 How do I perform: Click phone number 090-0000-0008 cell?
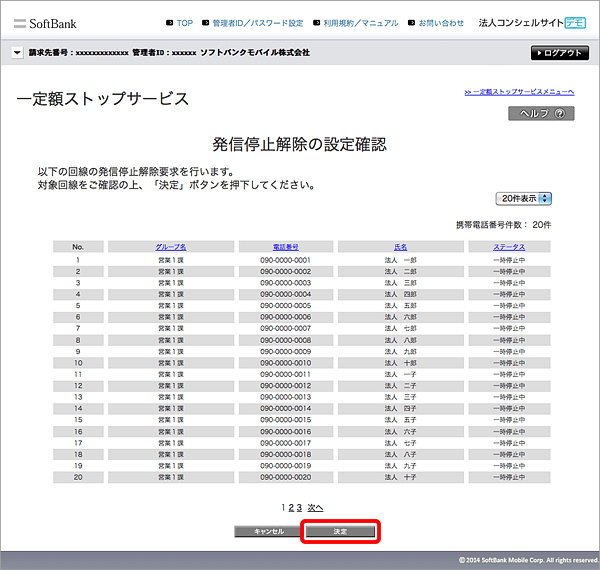(x=285, y=340)
